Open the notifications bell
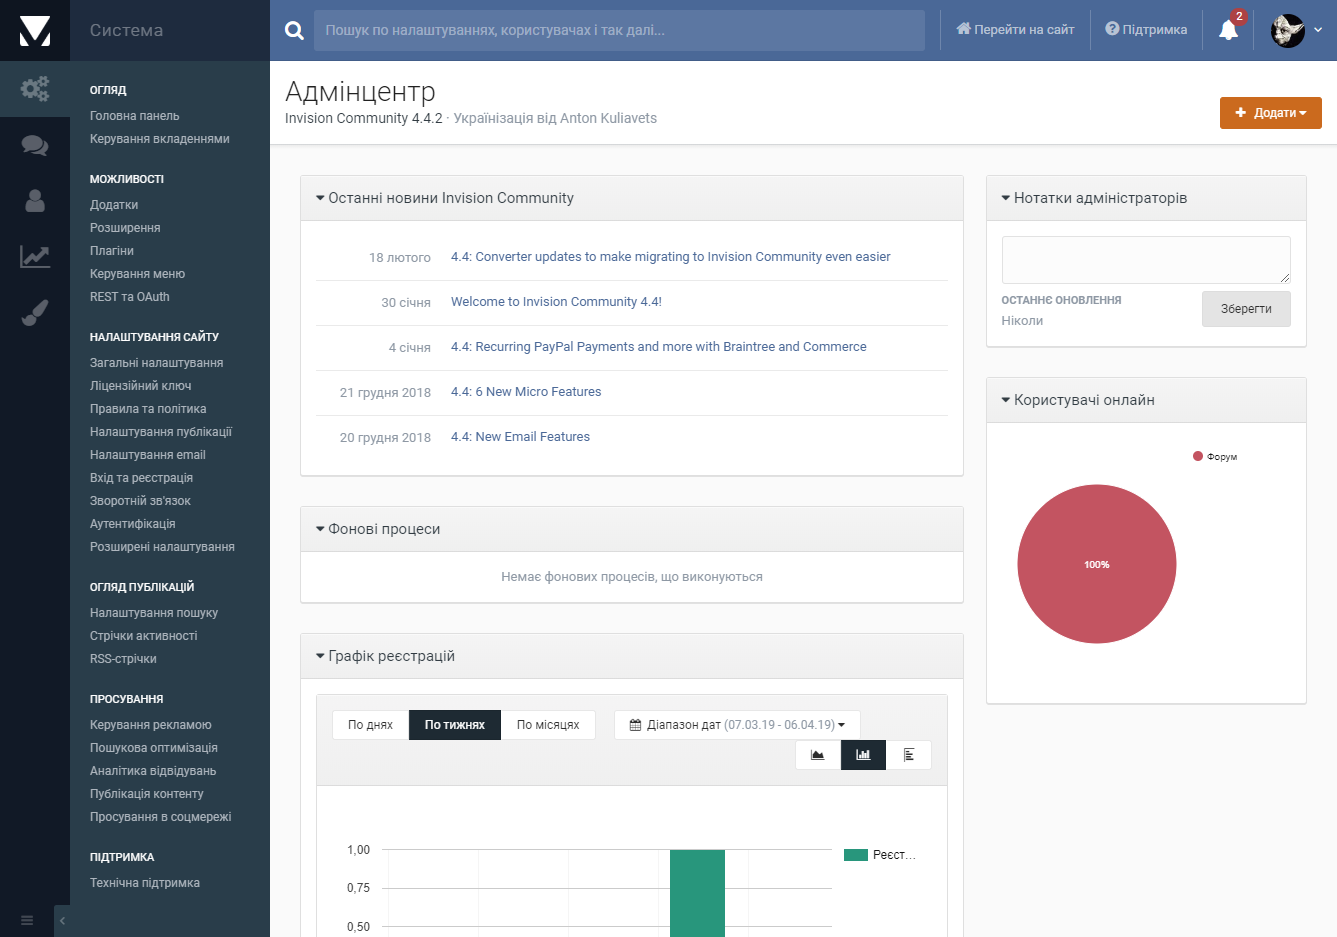This screenshot has height=937, width=1337. tap(1229, 30)
